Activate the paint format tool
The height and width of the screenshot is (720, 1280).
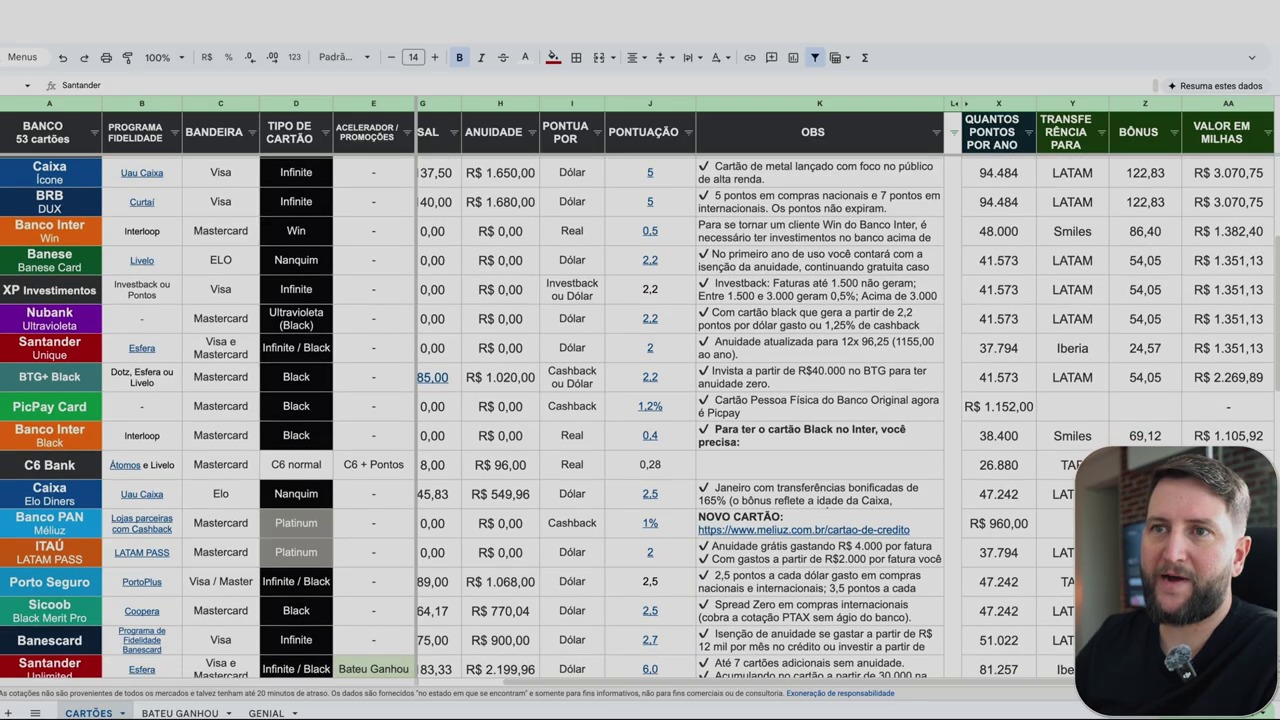coord(127,58)
